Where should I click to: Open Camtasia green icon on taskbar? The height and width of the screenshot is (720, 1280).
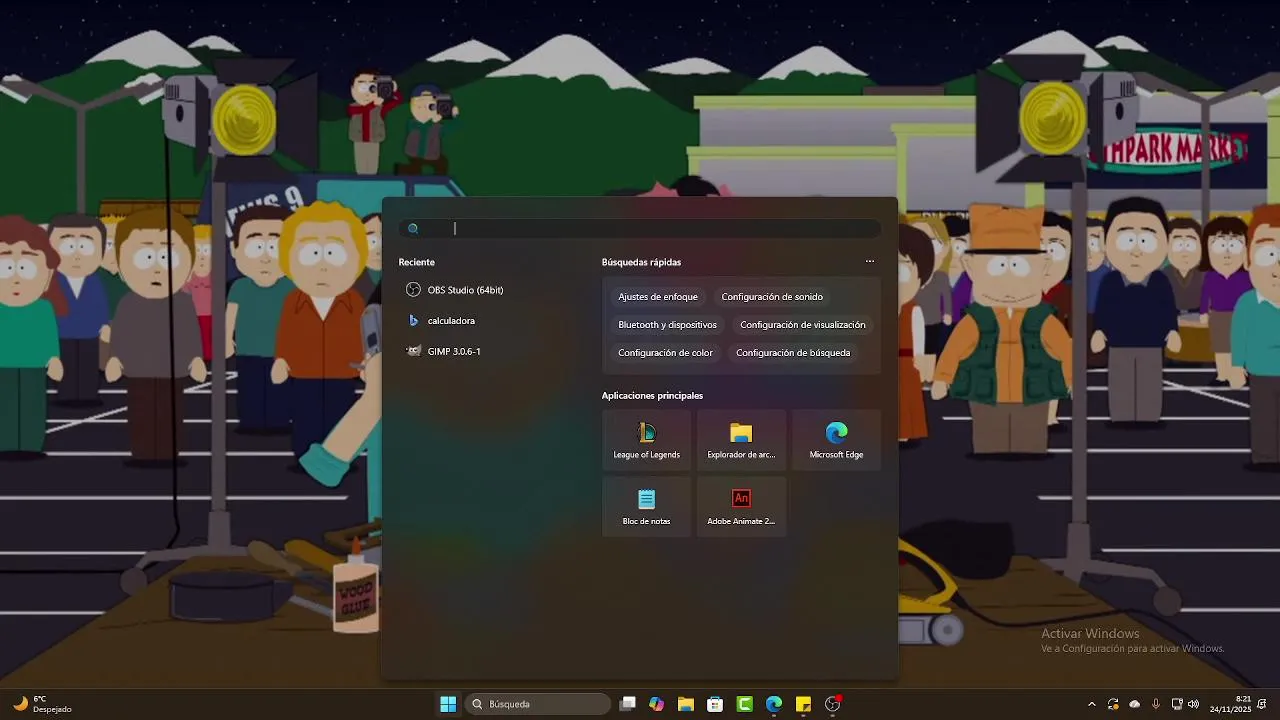pos(745,704)
